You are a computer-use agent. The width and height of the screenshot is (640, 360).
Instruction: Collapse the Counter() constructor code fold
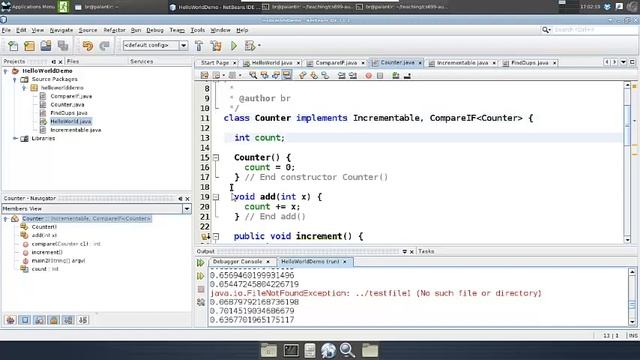point(216,158)
